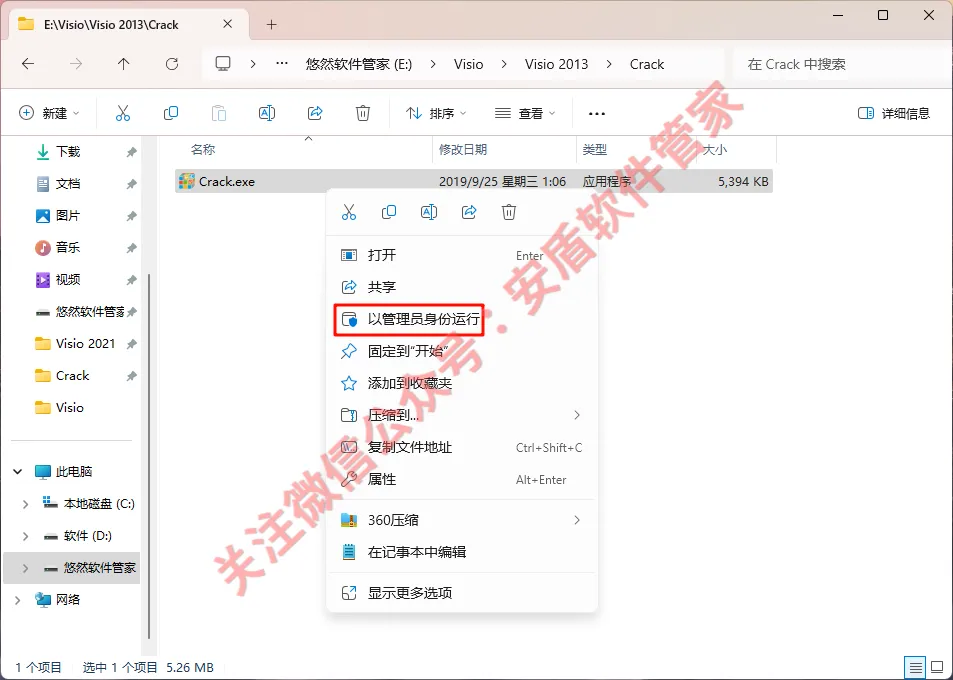953x680 pixels.
Task: Refresh the current folder
Action: coord(172,64)
